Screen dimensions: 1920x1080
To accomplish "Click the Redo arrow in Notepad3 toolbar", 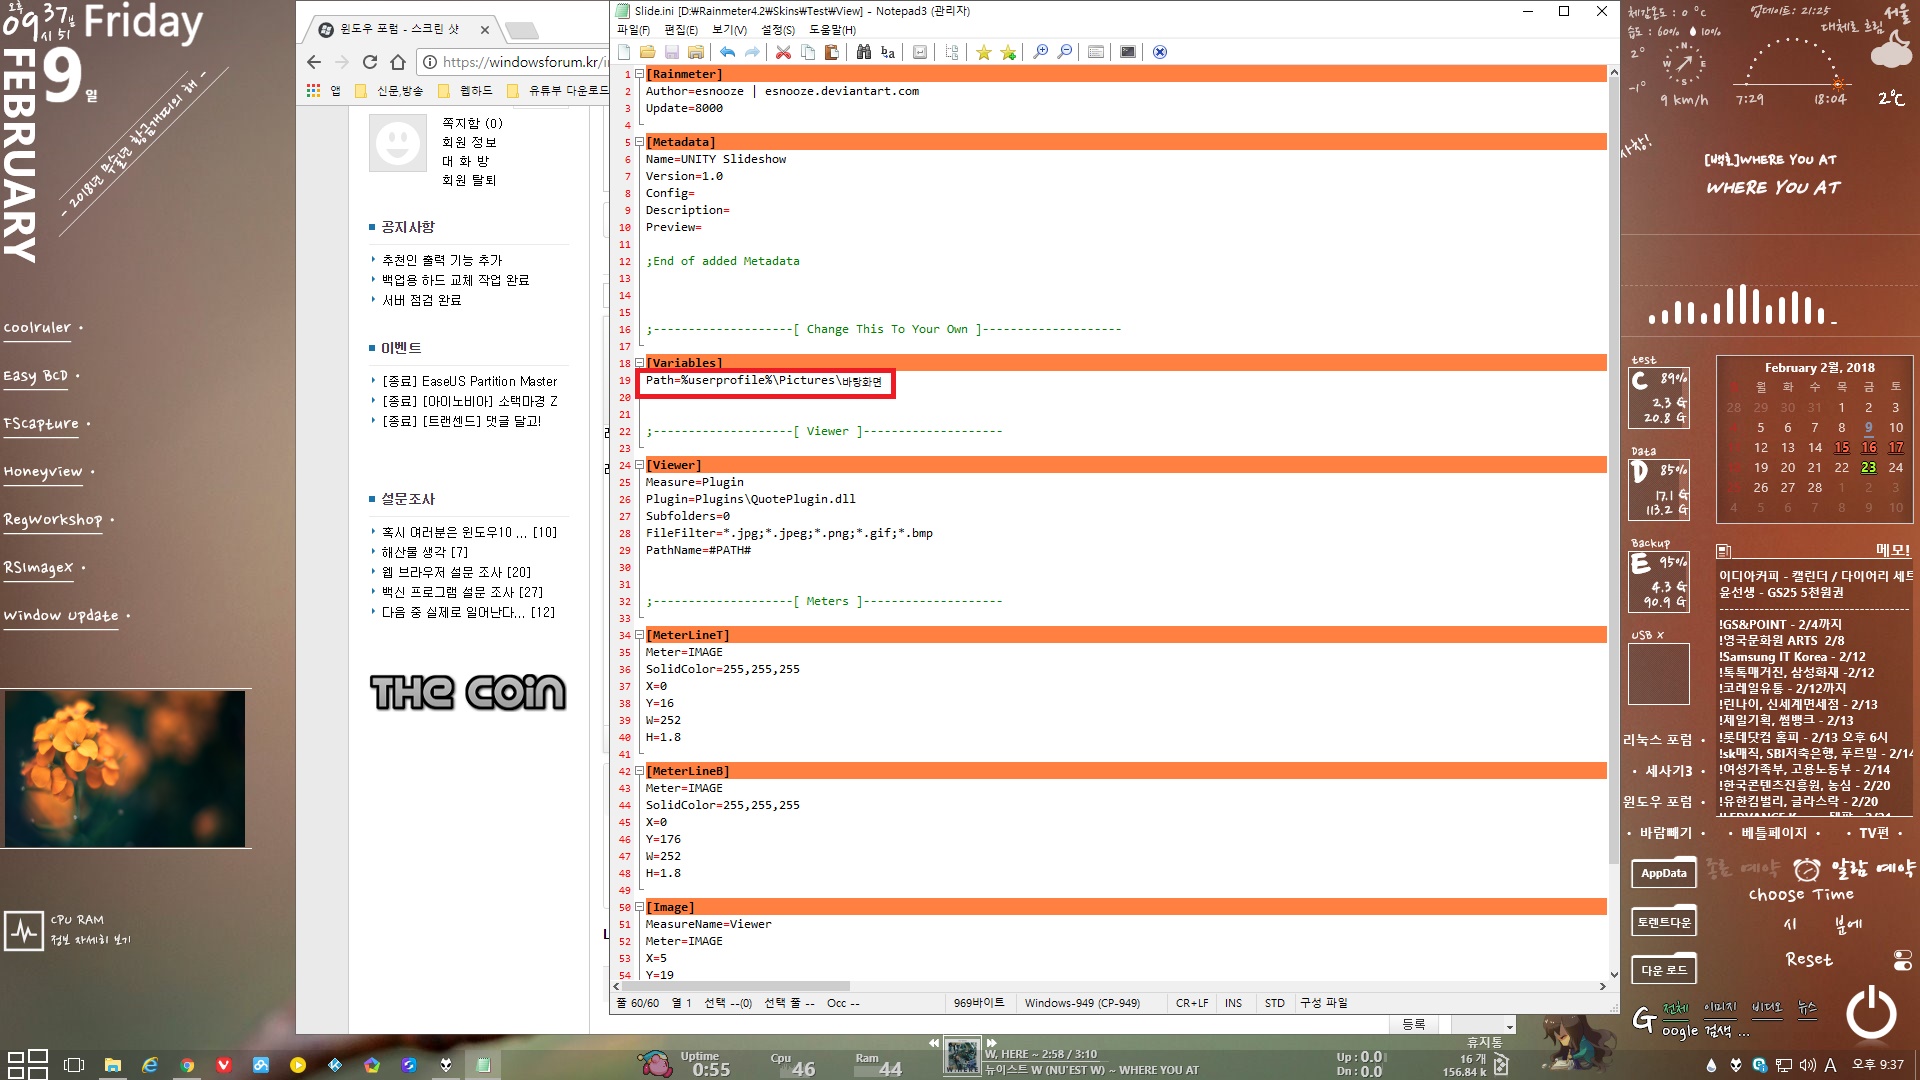I will [x=751, y=52].
